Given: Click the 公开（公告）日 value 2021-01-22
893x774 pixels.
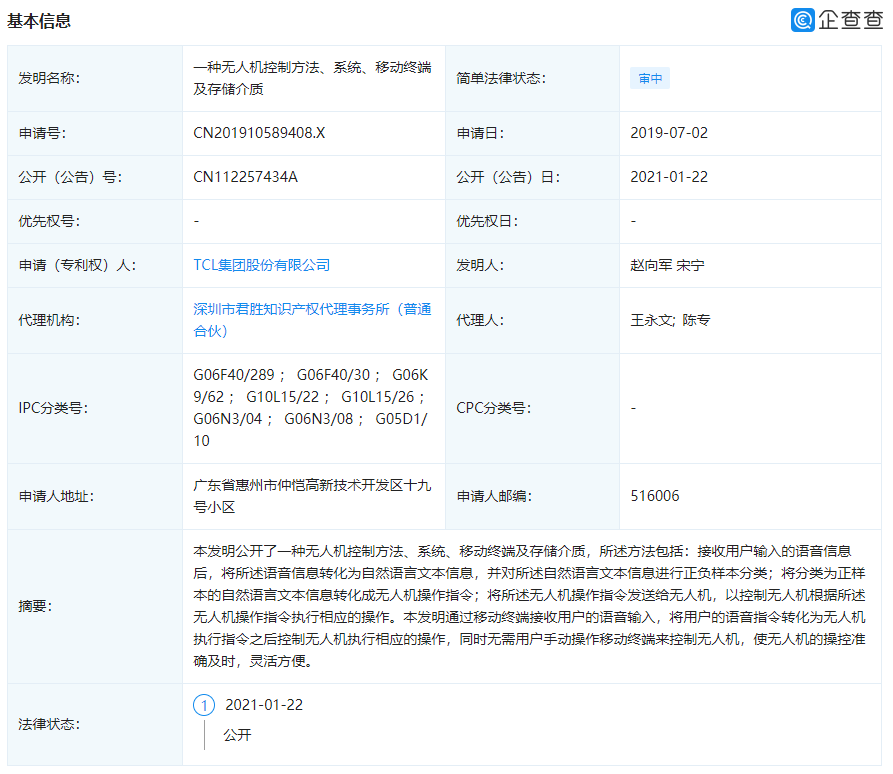Looking at the screenshot, I should 669,177.
